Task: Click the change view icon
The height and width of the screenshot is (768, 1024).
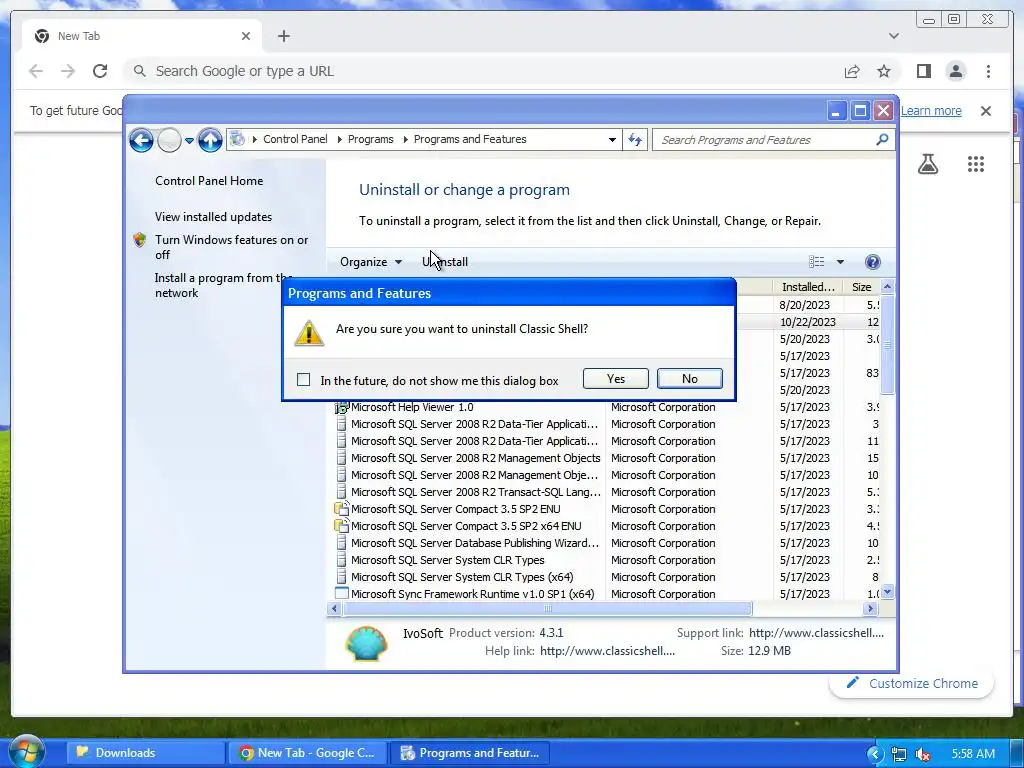Action: click(816, 262)
